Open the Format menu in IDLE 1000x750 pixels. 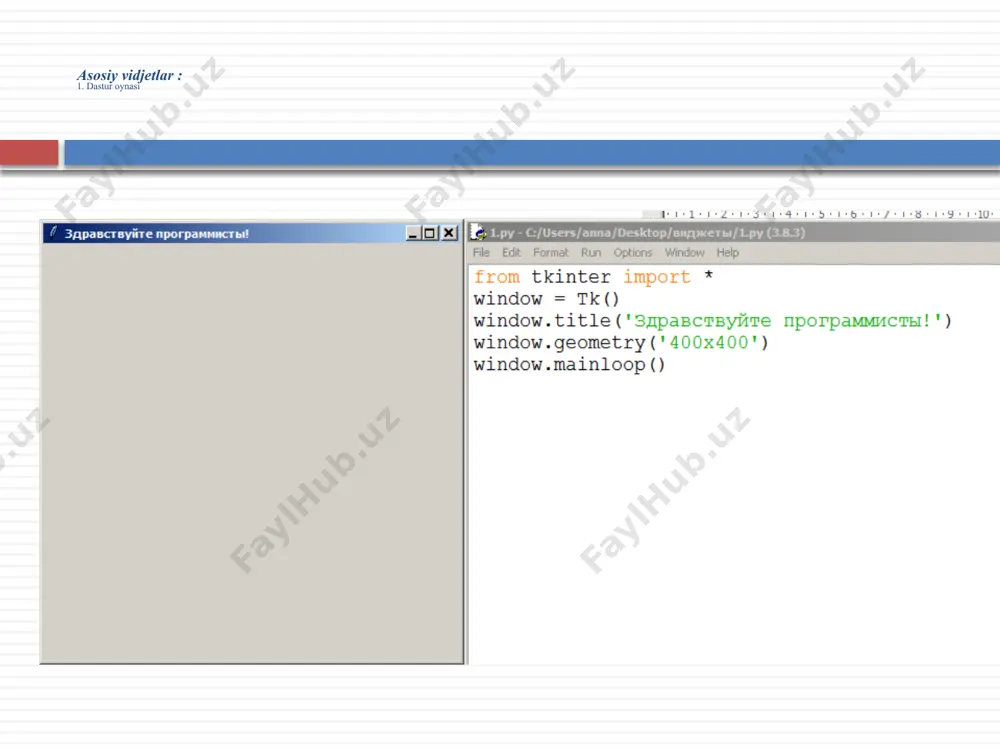pos(550,253)
